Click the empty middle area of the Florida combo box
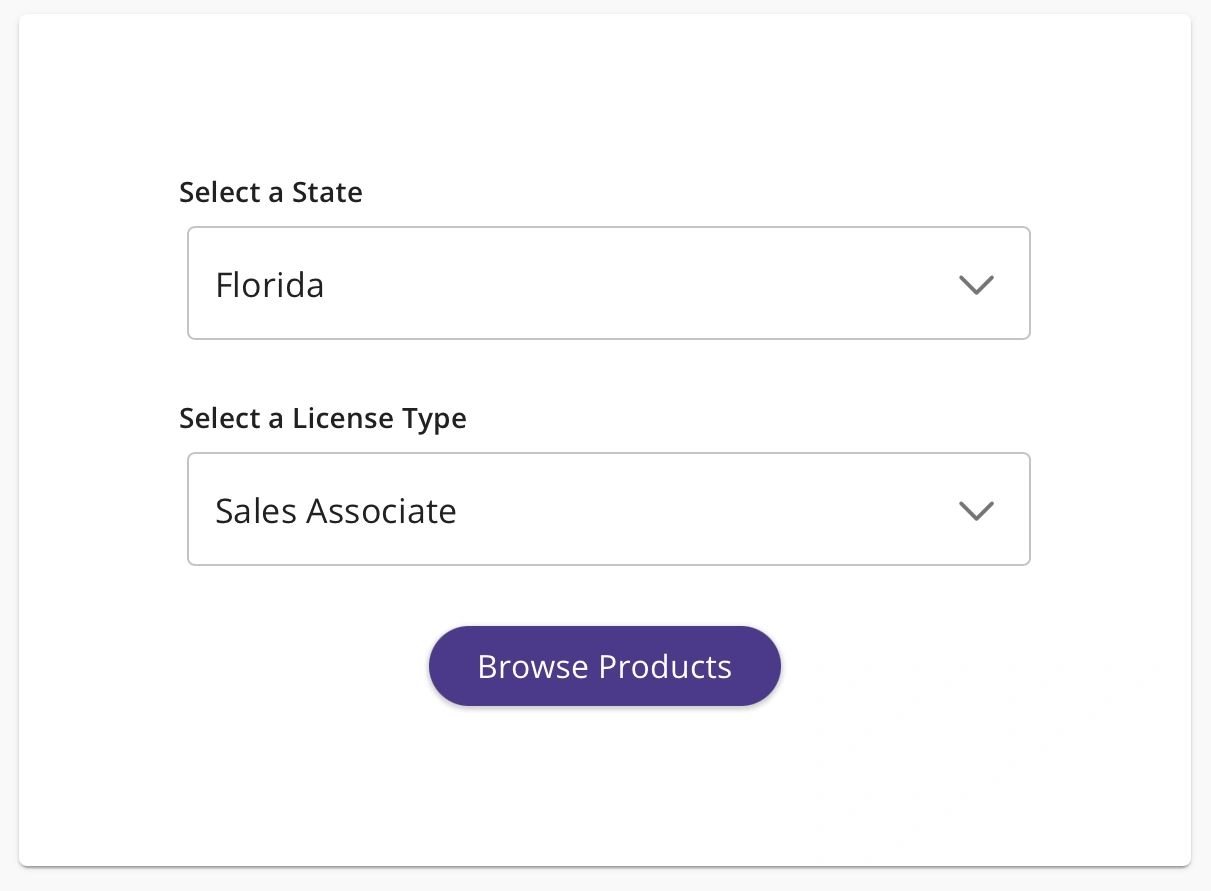Viewport: 1211px width, 891px height. click(x=640, y=283)
